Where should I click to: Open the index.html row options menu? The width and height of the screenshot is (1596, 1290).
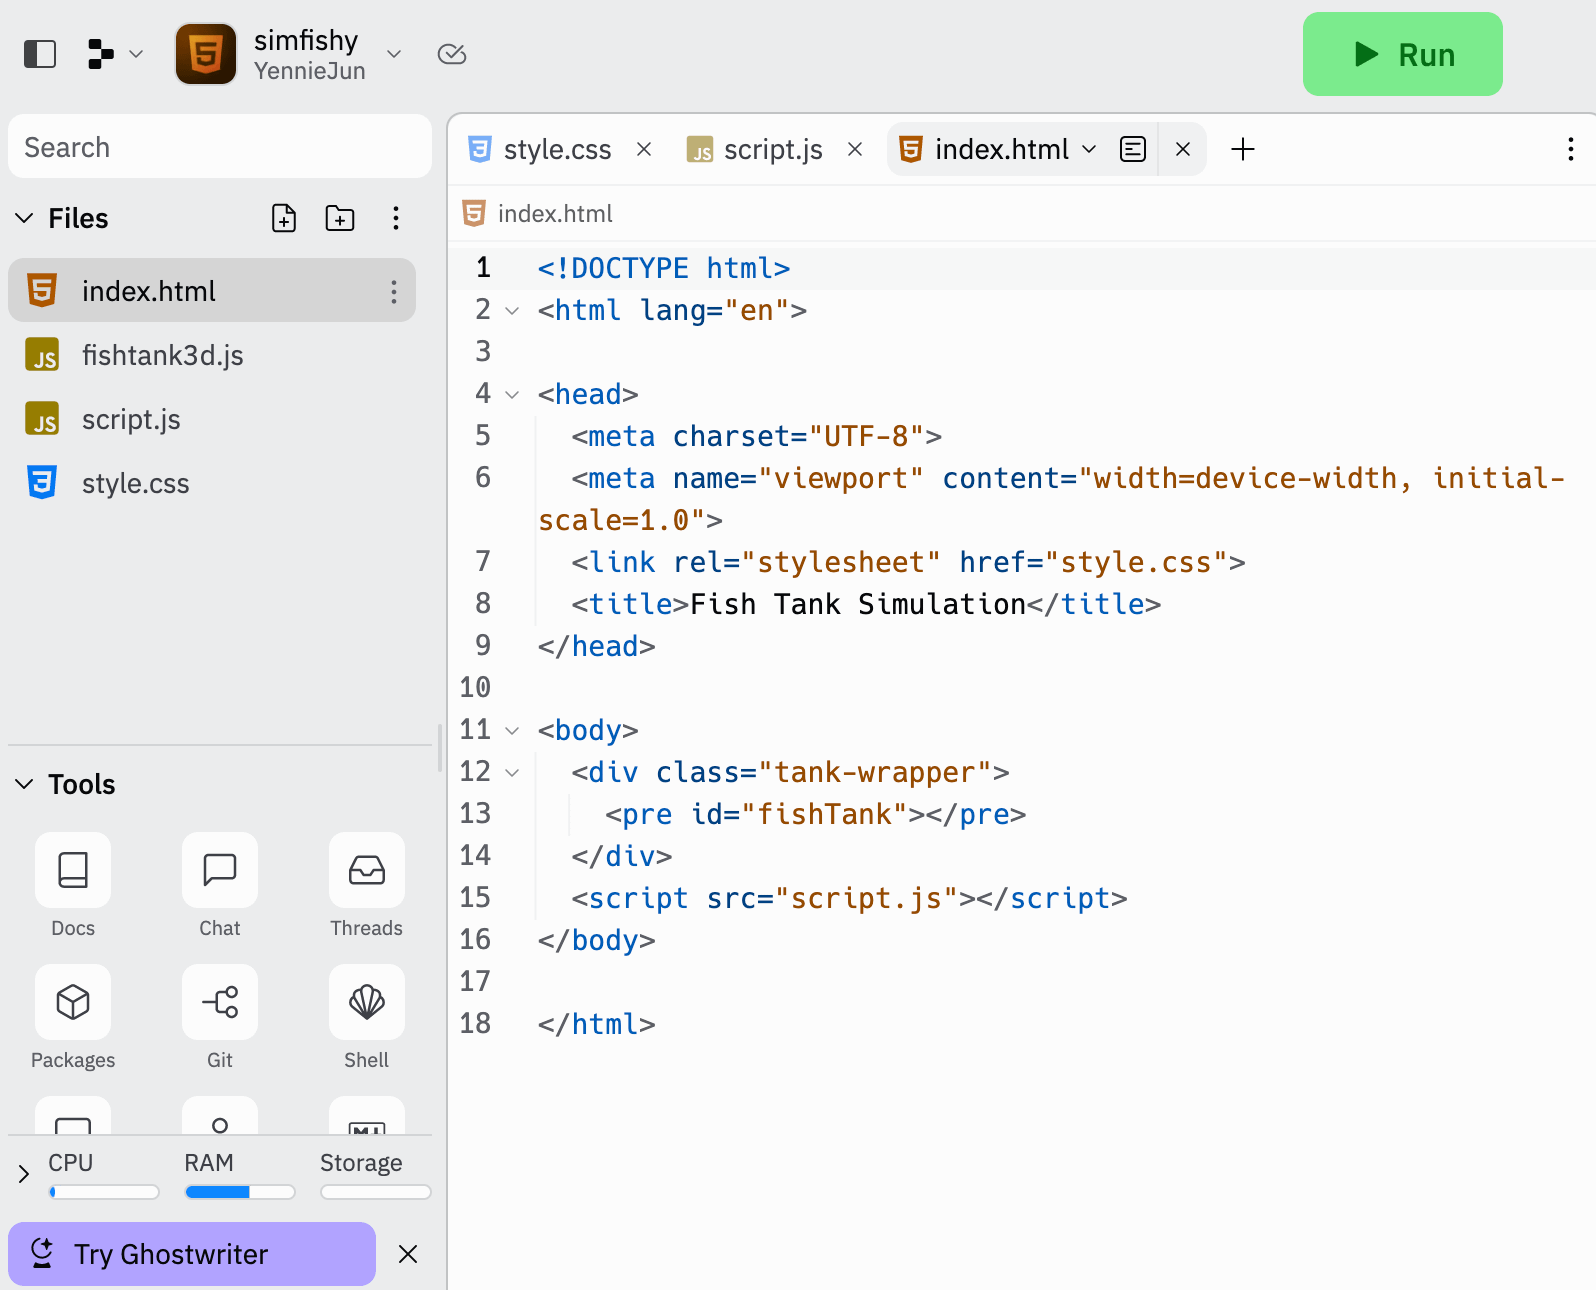click(394, 291)
